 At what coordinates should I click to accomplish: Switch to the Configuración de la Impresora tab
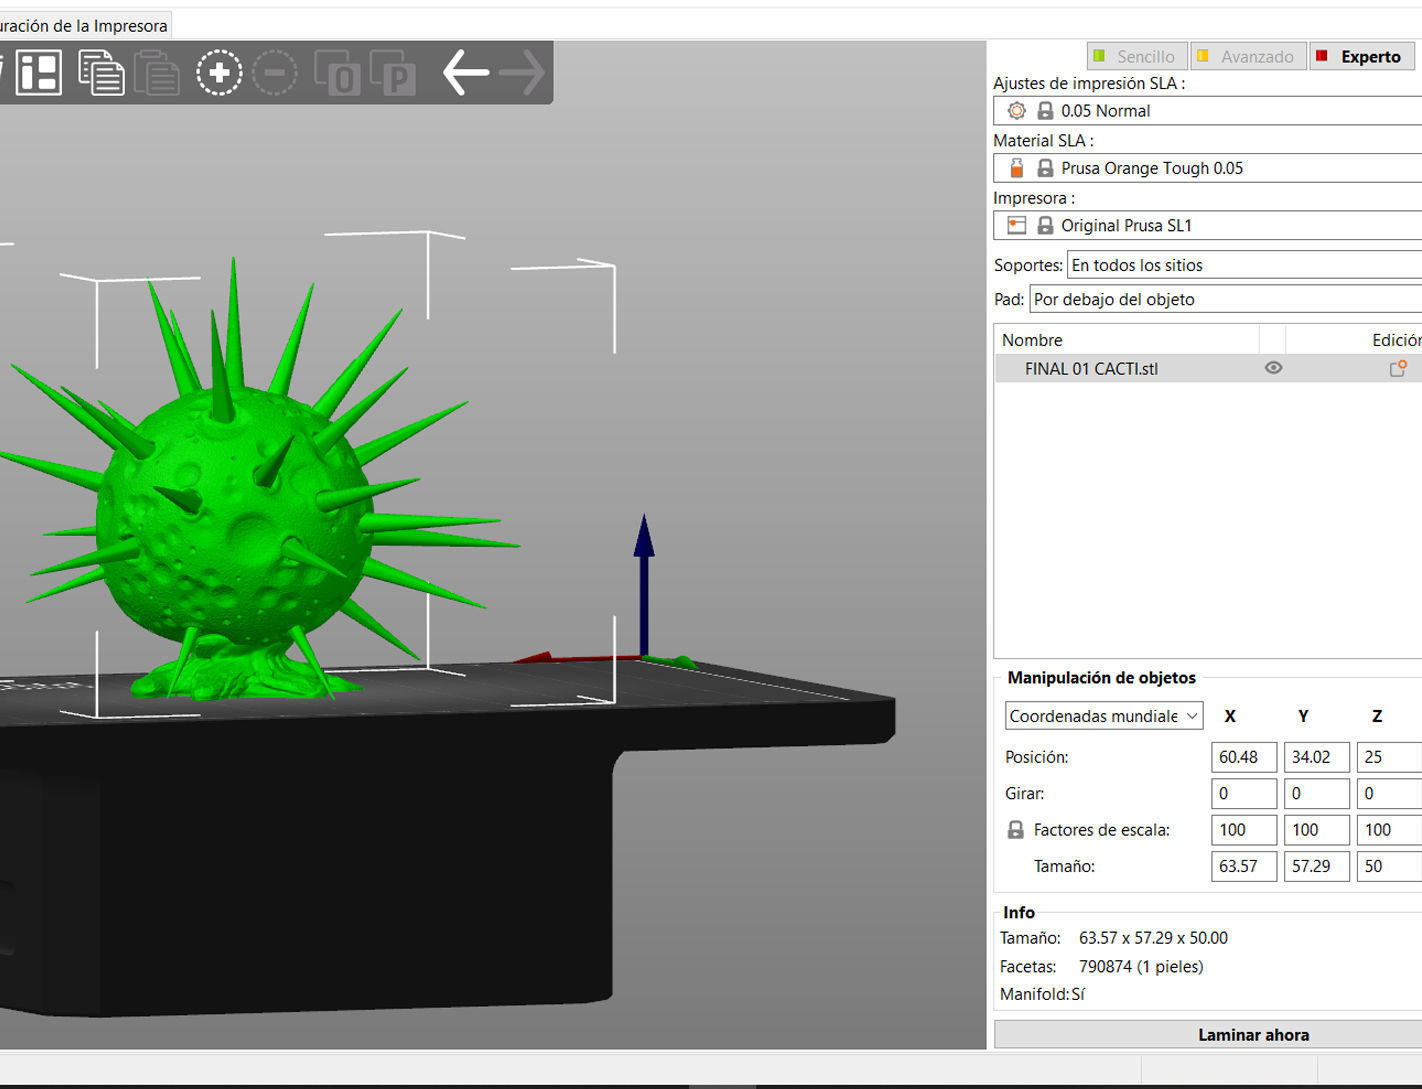tap(84, 25)
